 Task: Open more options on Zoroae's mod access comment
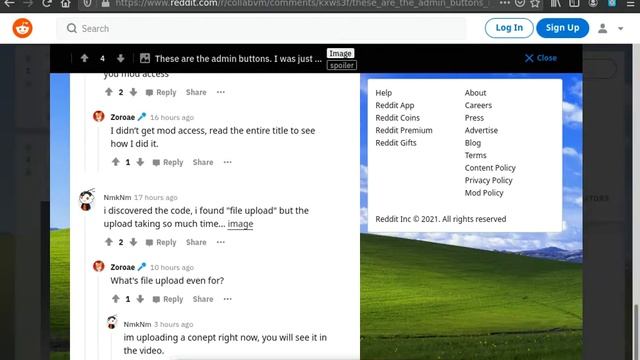(228, 162)
